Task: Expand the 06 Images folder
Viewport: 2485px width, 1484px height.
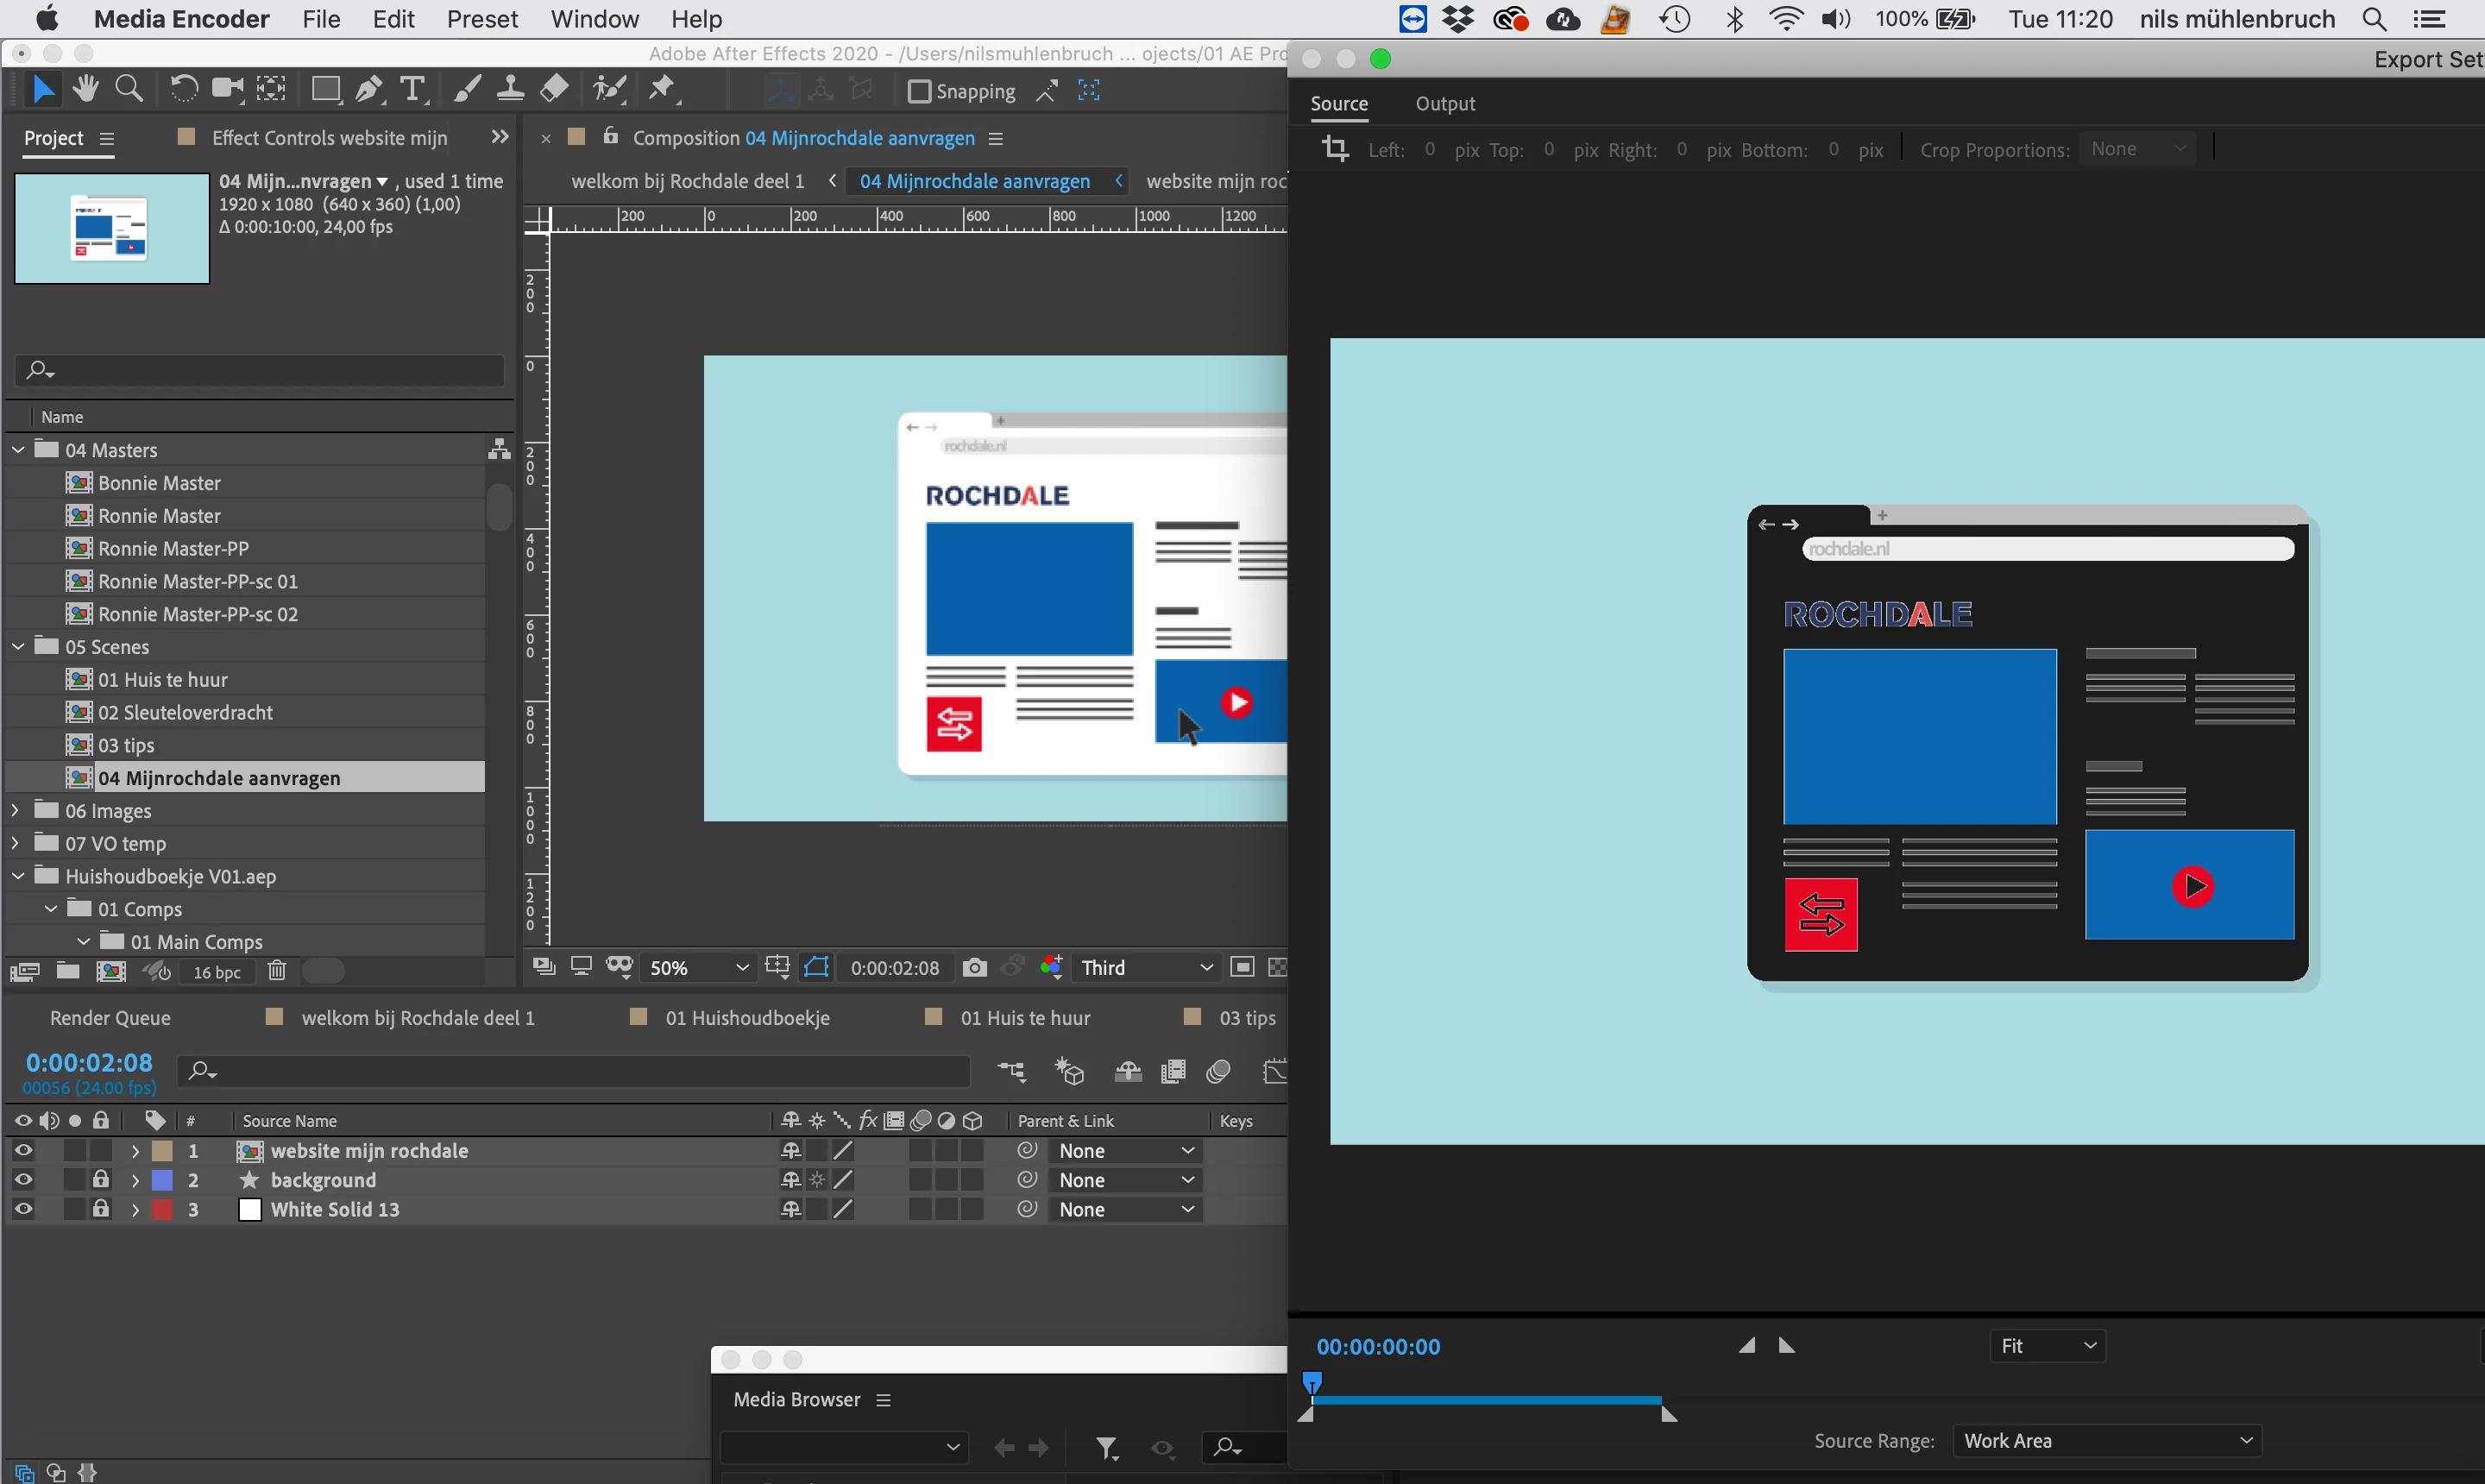Action: [x=15, y=810]
